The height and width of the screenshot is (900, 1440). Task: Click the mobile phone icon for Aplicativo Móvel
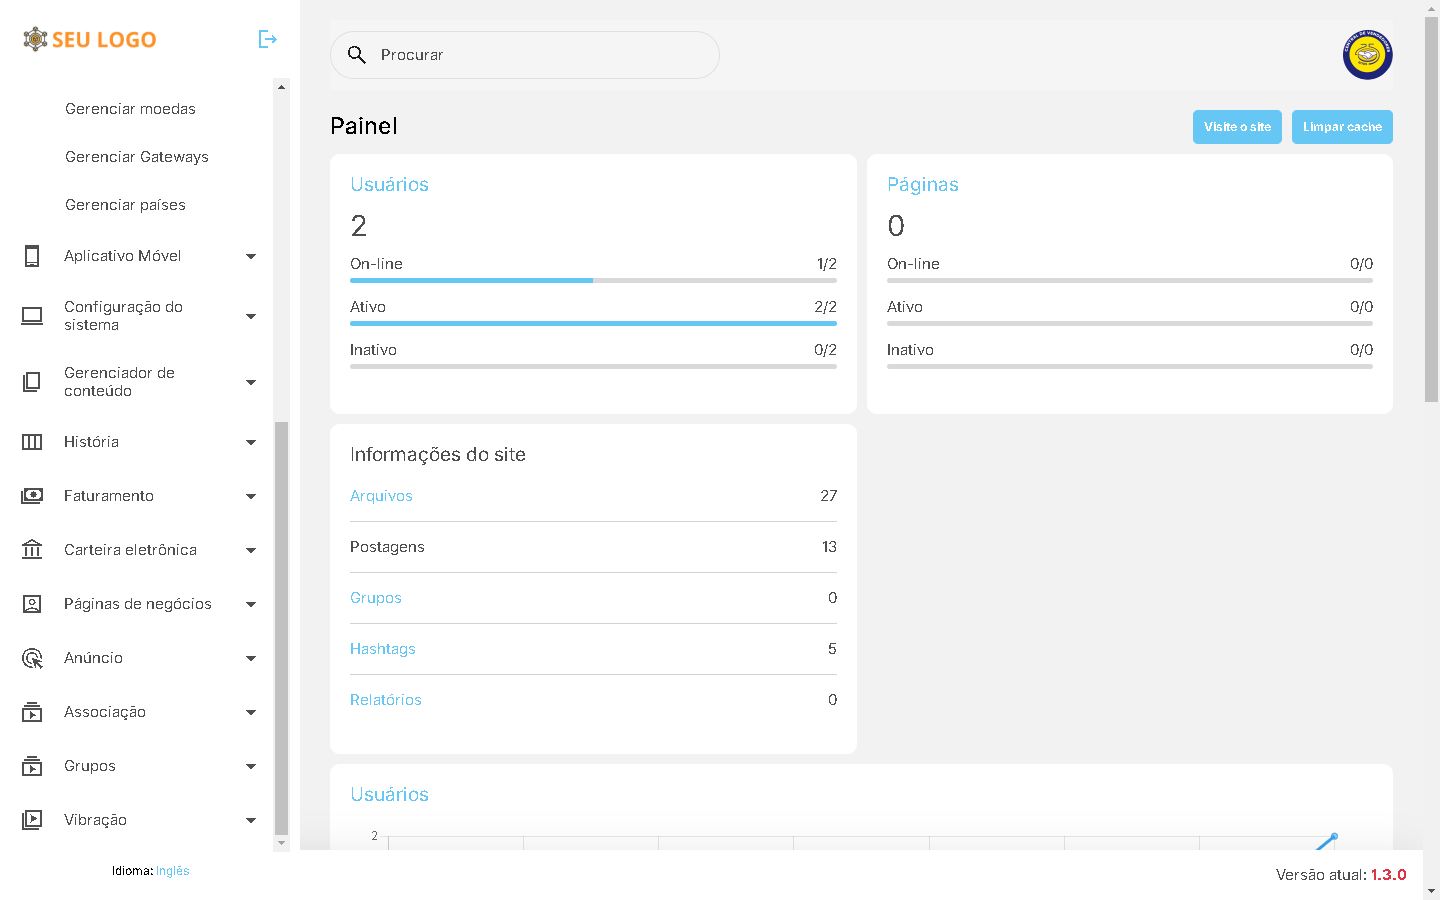coord(32,256)
